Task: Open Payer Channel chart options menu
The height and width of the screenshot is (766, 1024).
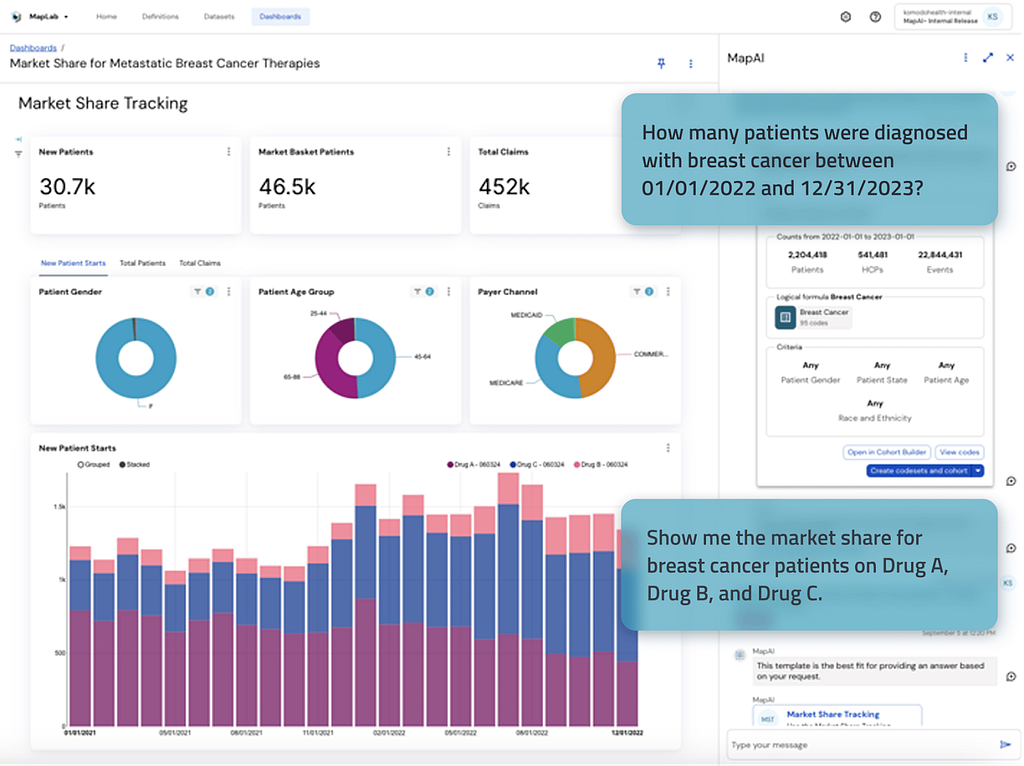Action: tap(667, 292)
